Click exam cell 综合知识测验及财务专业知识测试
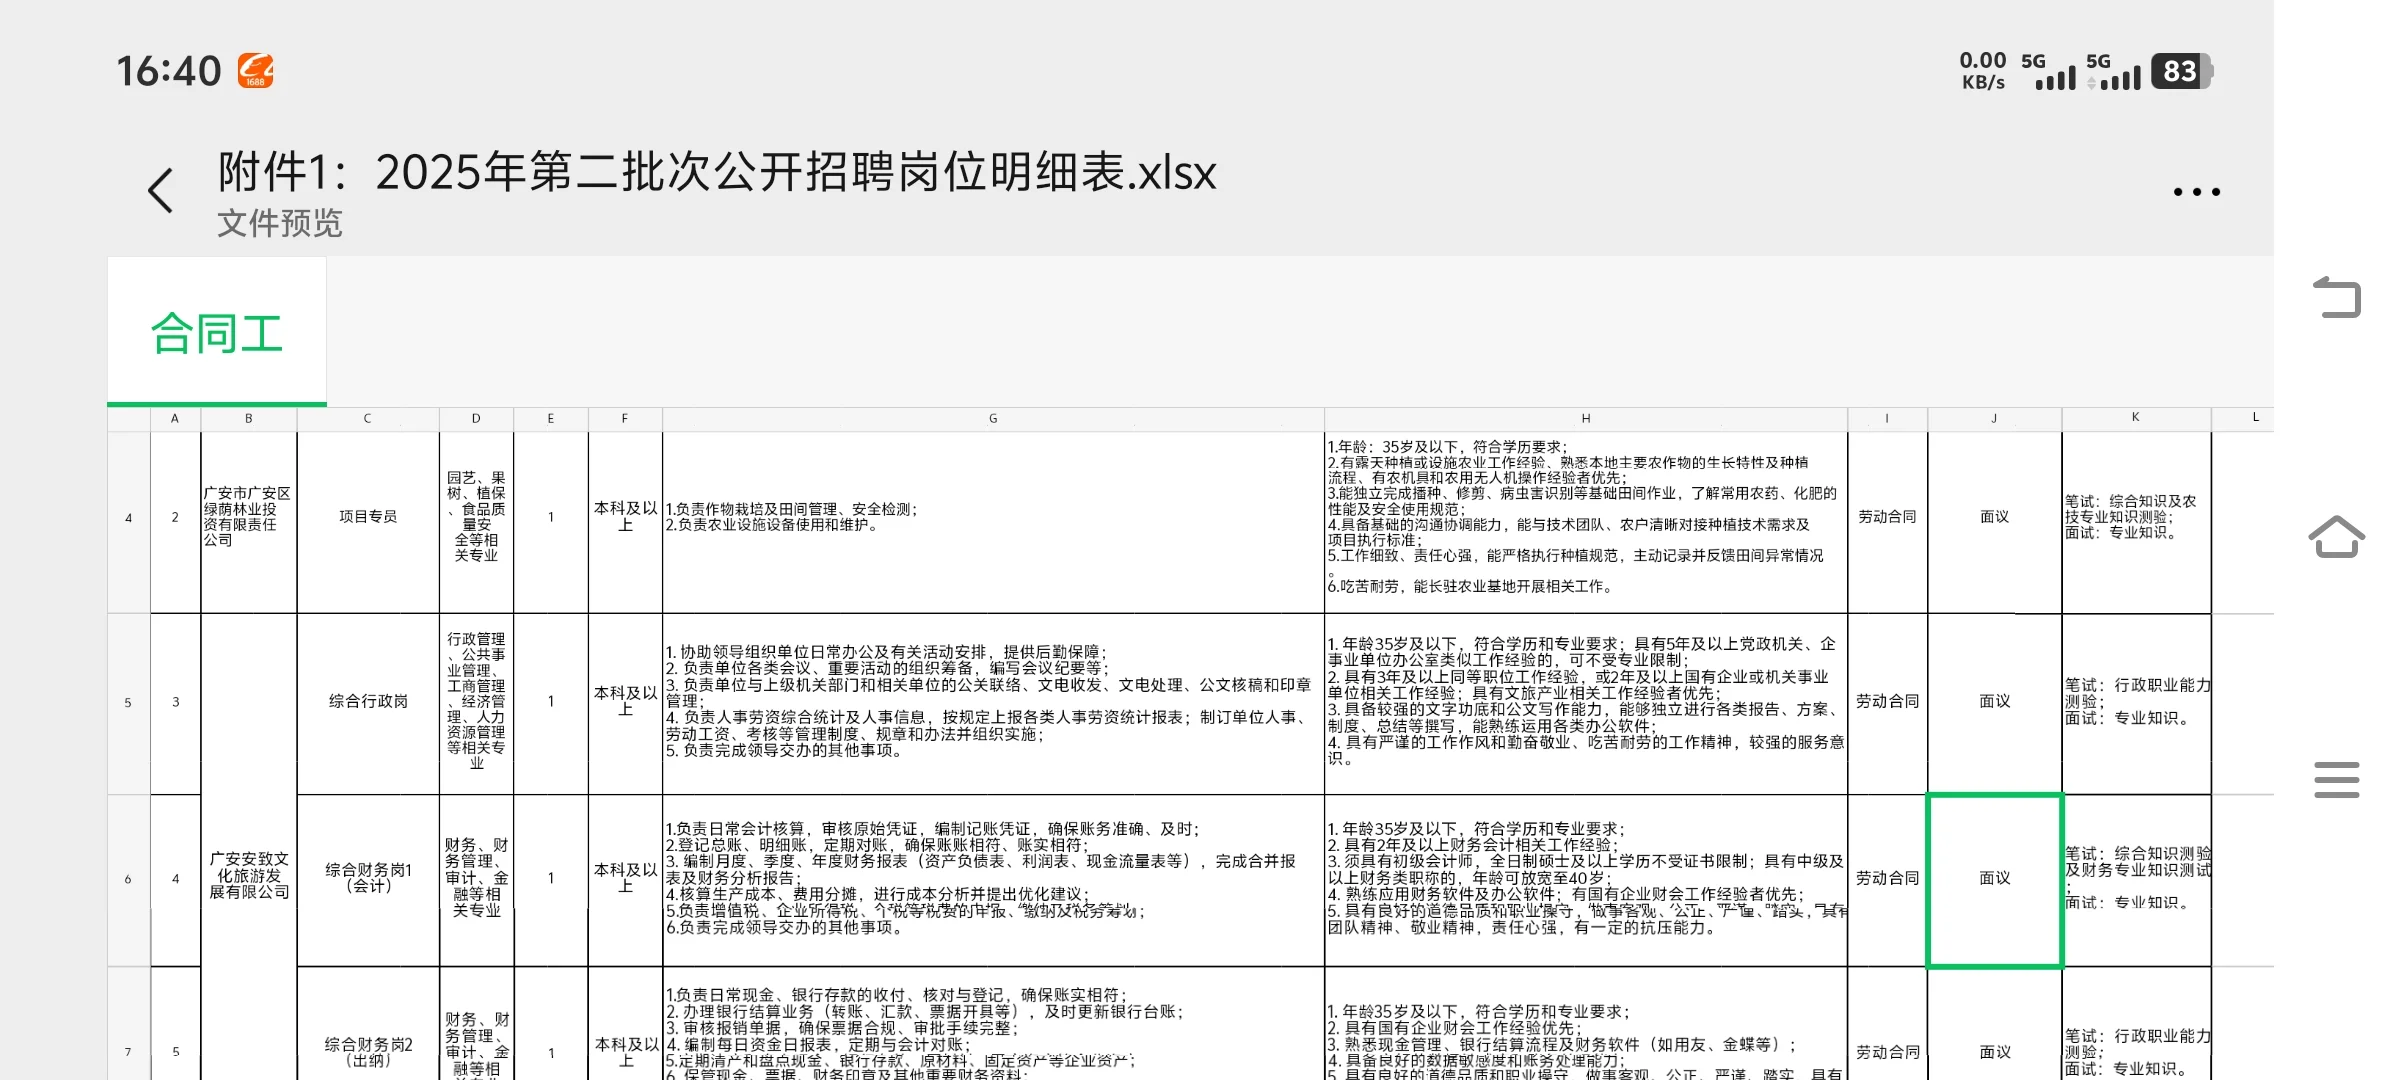Viewport: 2400px width, 1080px height. tap(2136, 878)
